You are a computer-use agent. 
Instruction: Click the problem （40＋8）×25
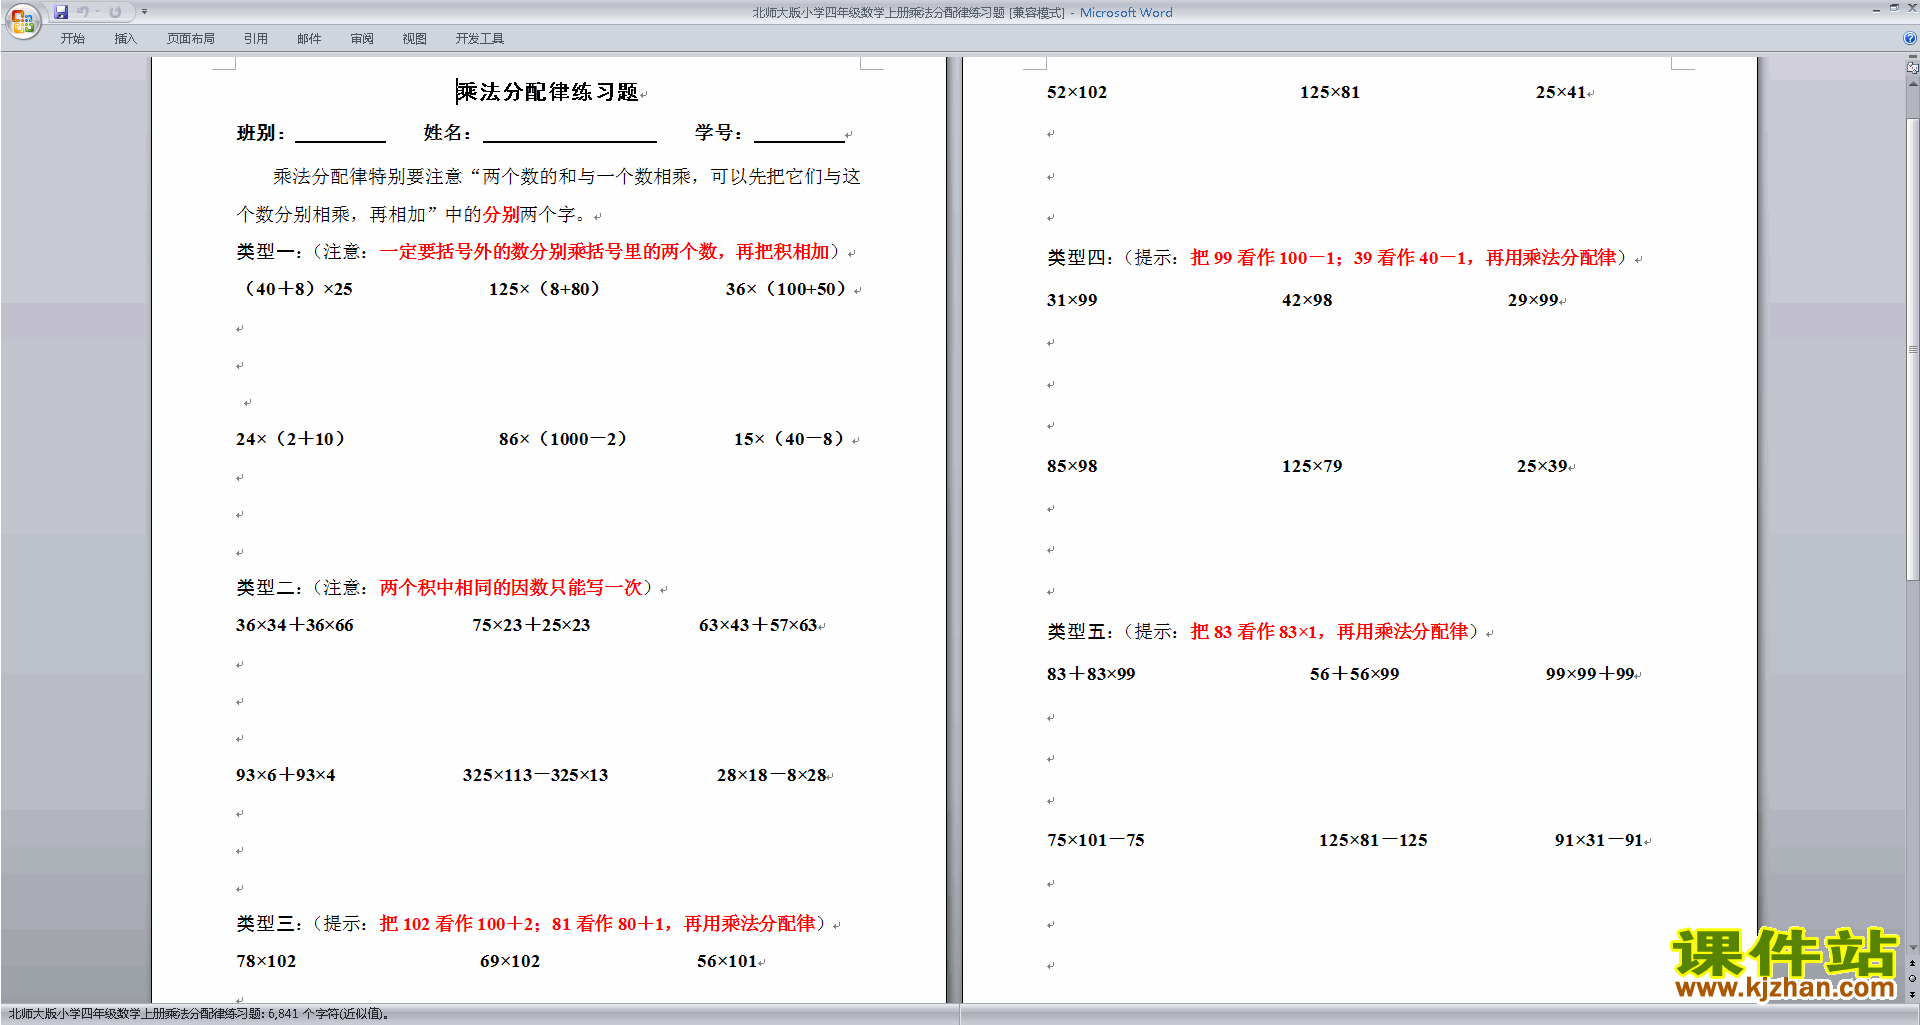coord(295,289)
